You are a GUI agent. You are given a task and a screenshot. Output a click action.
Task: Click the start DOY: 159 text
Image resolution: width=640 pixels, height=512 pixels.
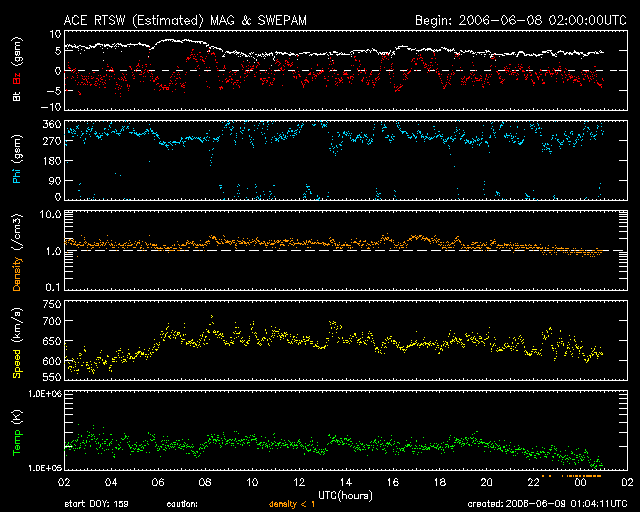95,504
